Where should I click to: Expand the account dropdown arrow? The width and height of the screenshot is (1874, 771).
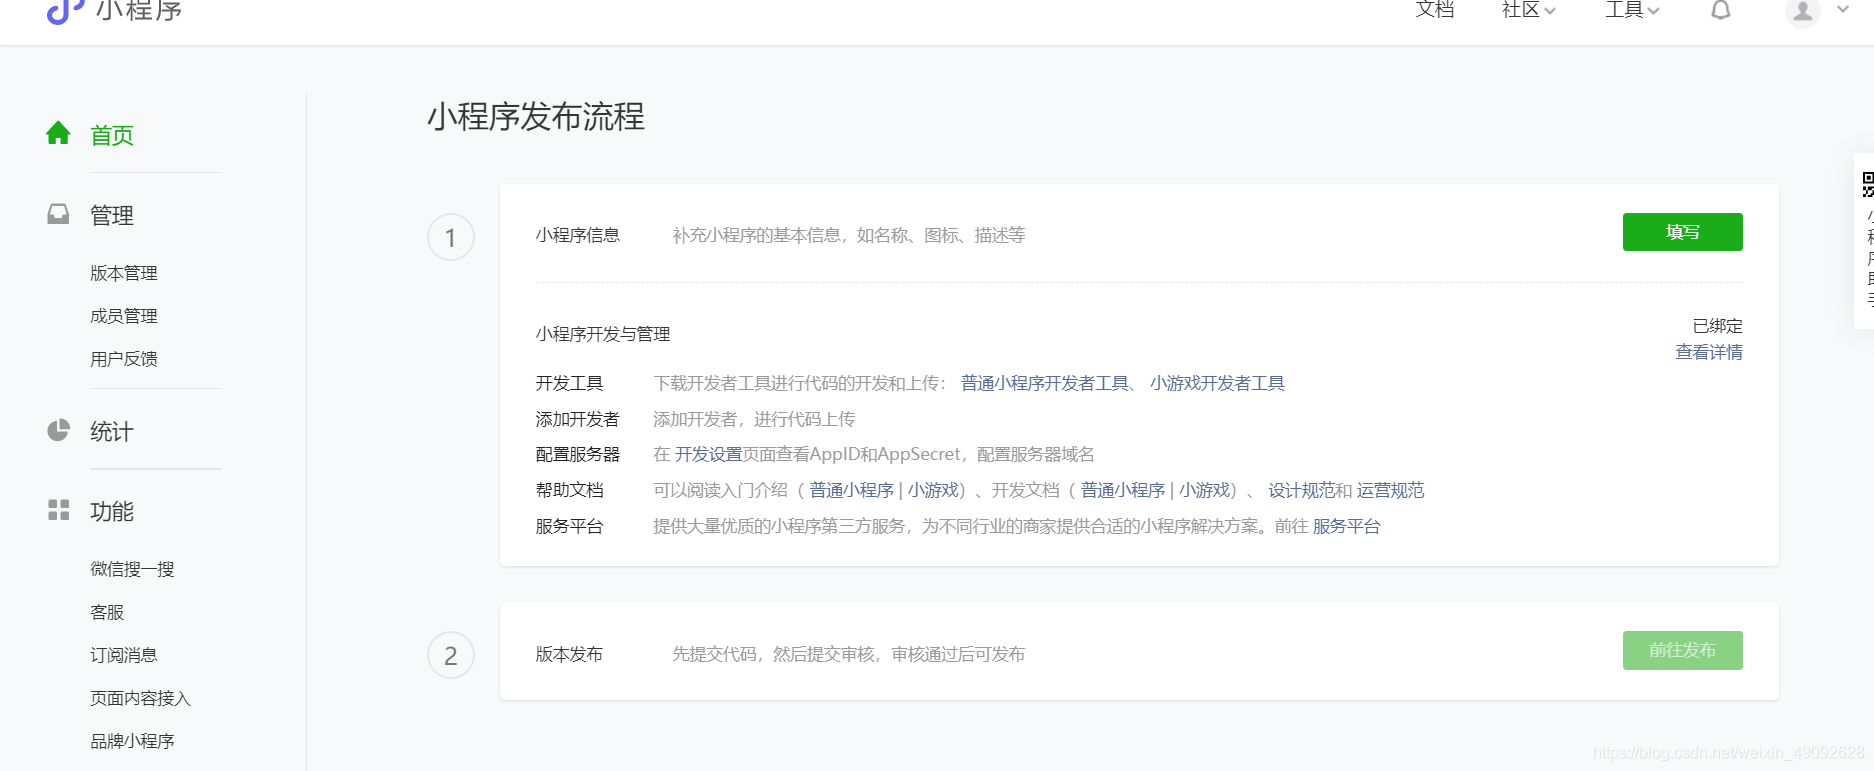coord(1843,10)
